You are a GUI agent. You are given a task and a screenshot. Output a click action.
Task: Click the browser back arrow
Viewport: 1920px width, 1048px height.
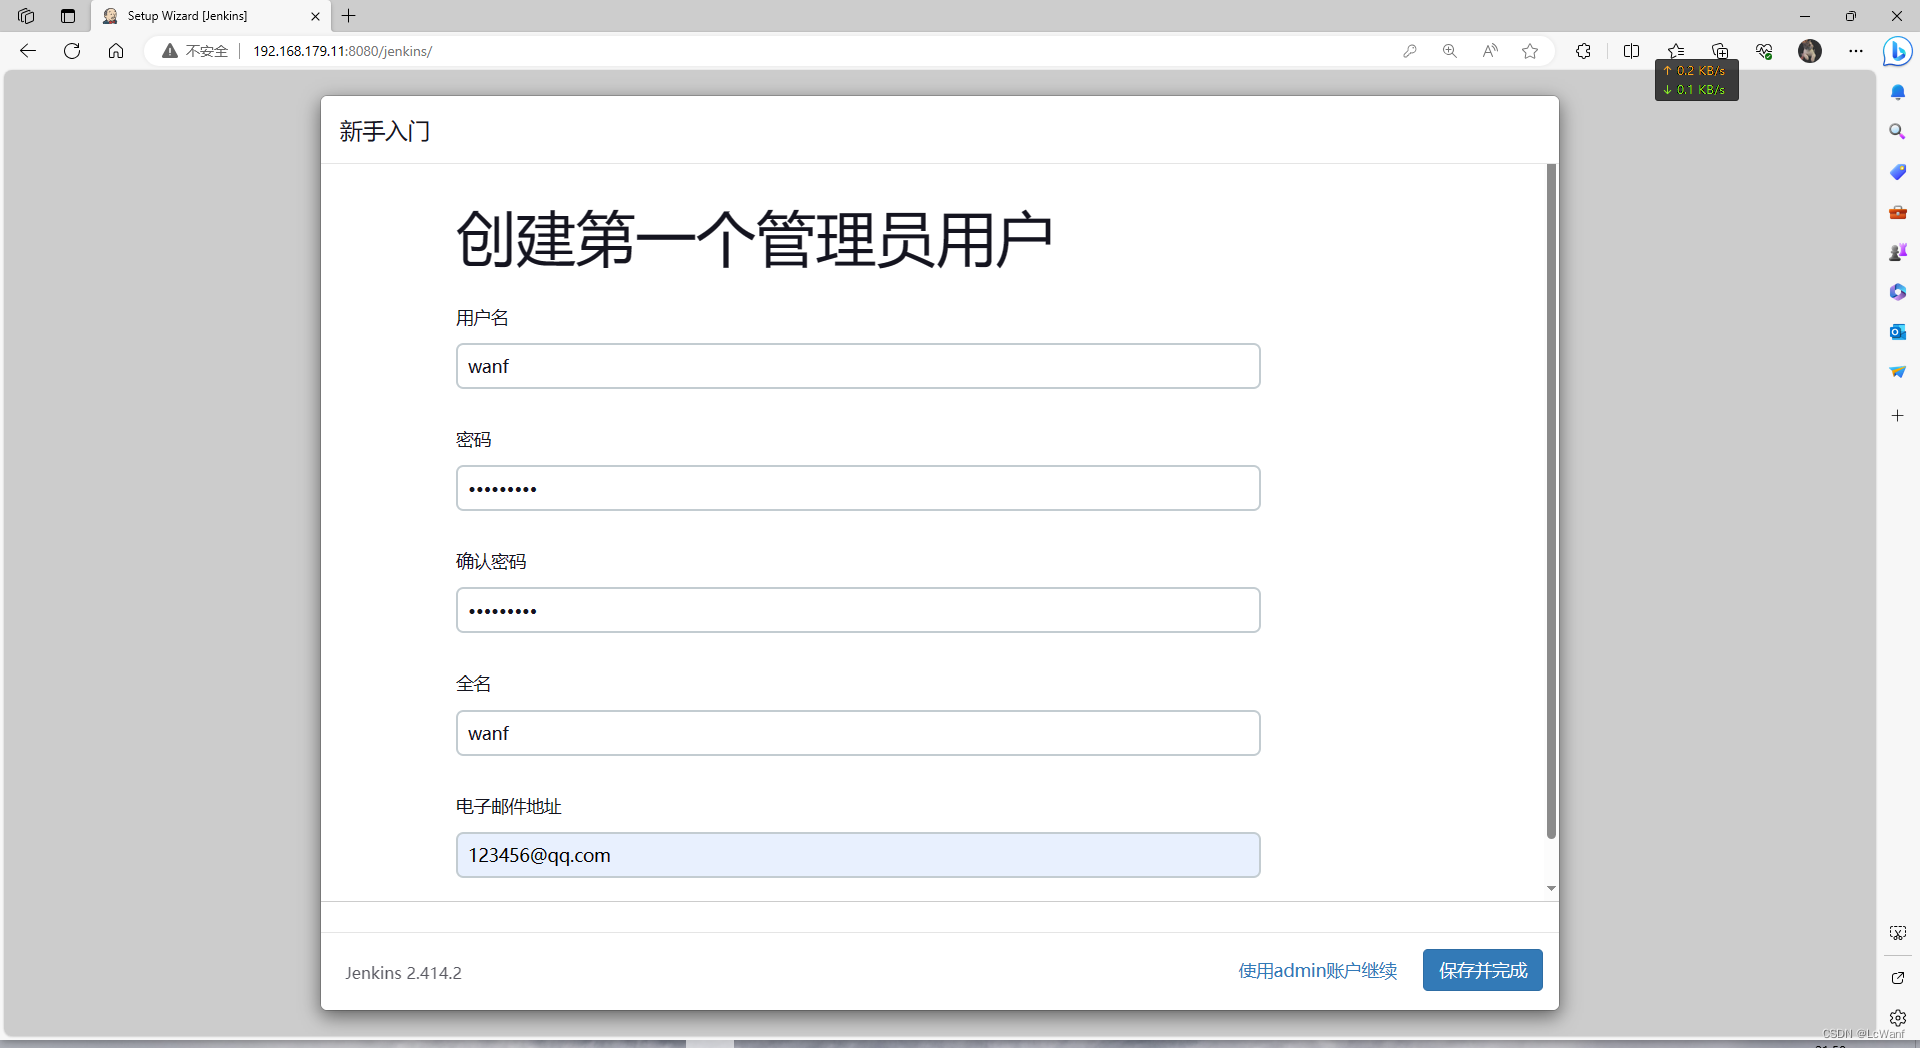coord(28,51)
